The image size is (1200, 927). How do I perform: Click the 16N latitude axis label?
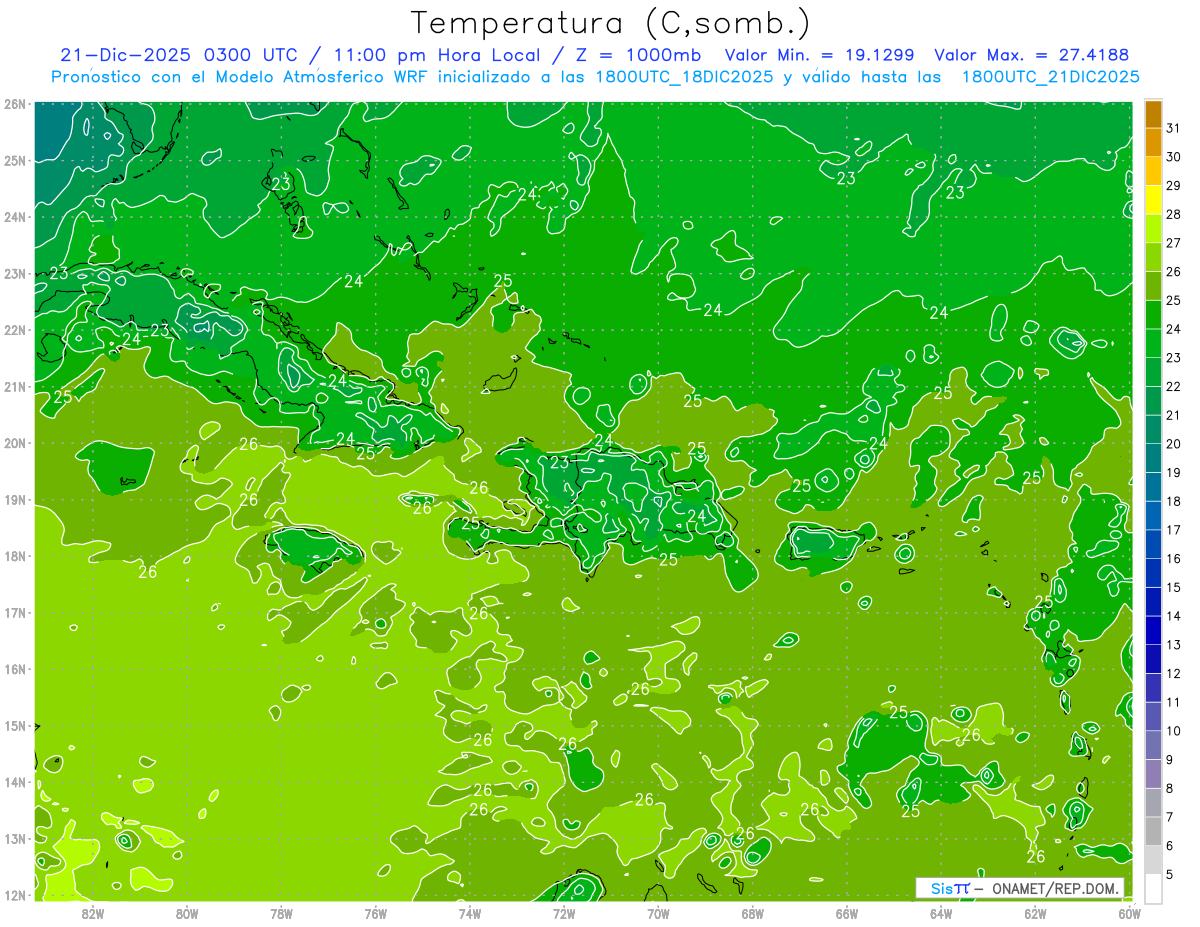pyautogui.click(x=15, y=669)
